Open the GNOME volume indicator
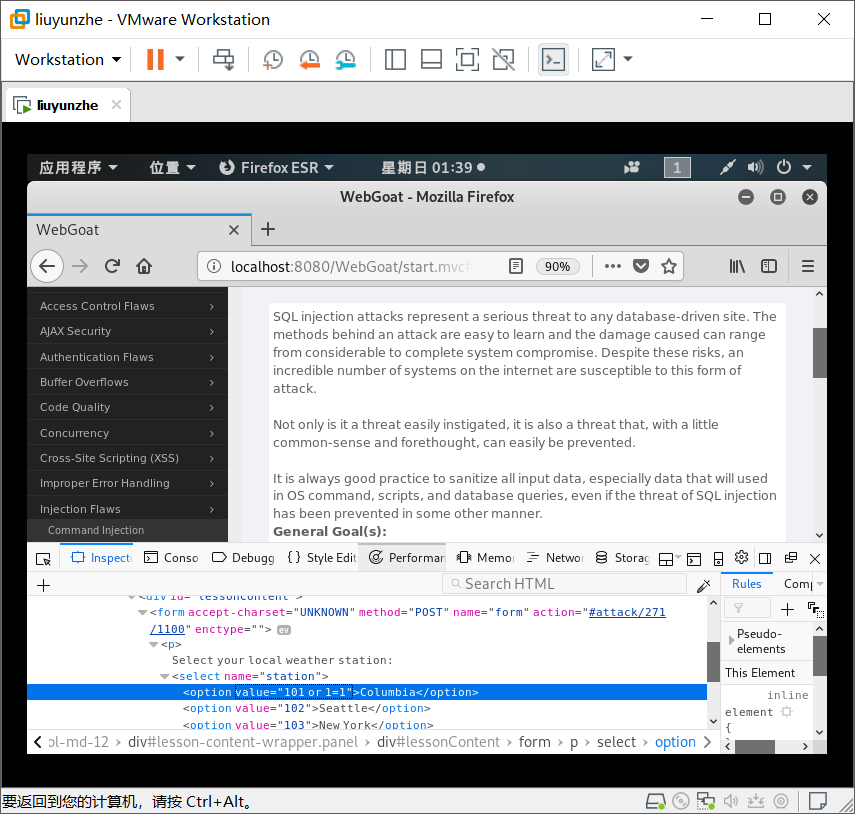Image resolution: width=855 pixels, height=814 pixels. (755, 167)
